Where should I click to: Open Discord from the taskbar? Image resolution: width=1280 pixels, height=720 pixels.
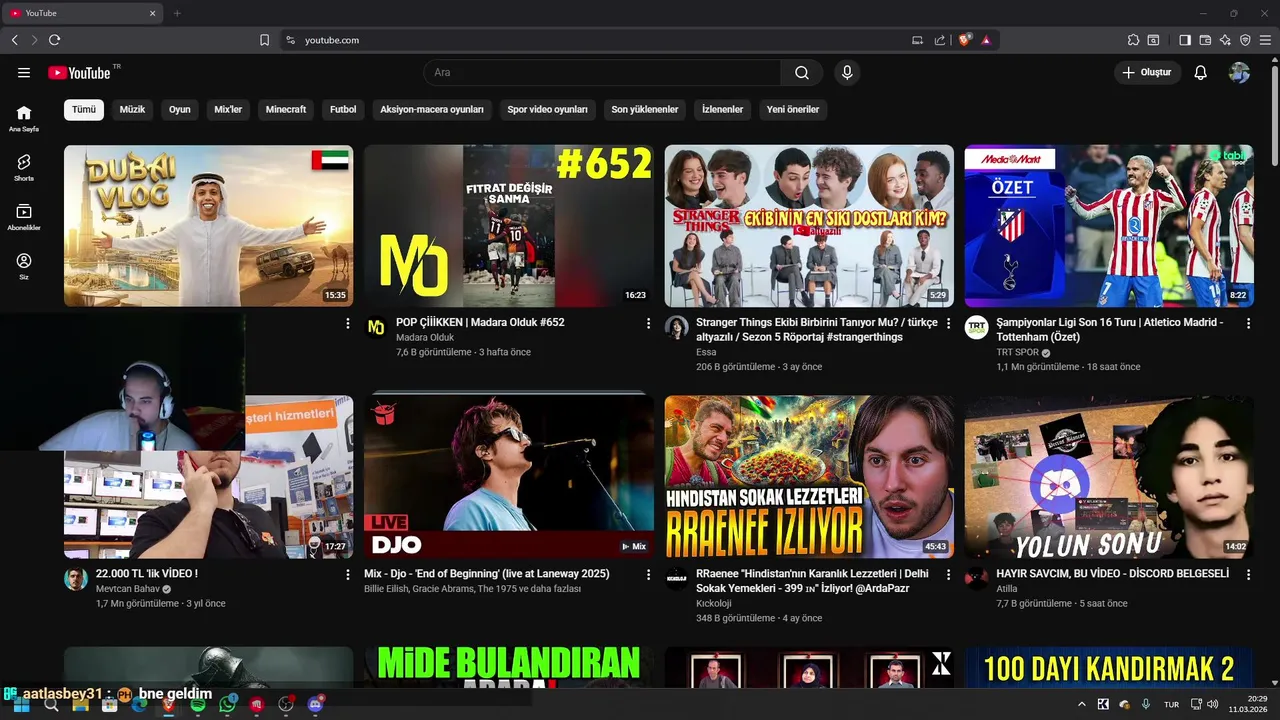316,704
